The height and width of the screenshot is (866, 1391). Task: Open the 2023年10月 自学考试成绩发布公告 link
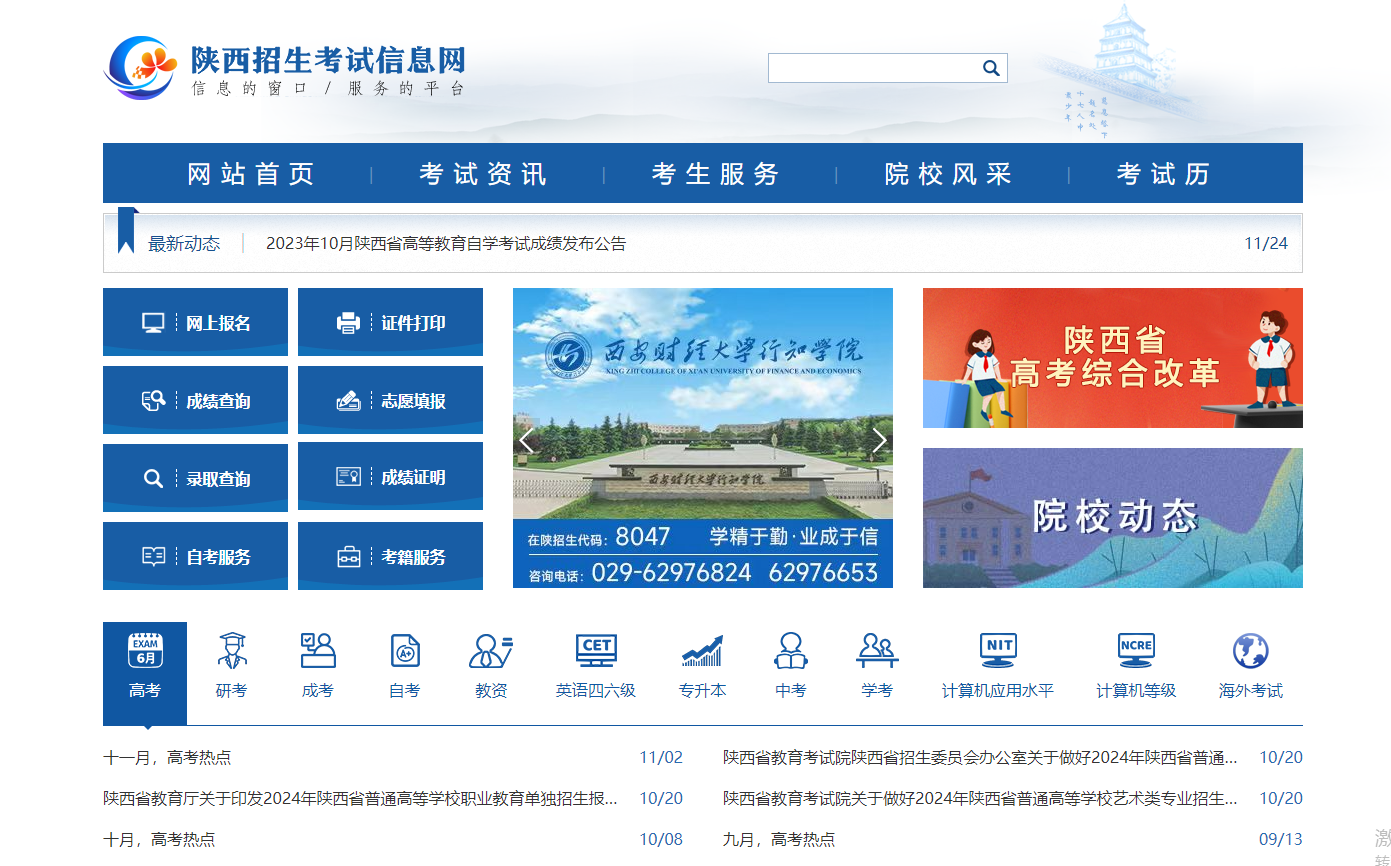[x=446, y=243]
